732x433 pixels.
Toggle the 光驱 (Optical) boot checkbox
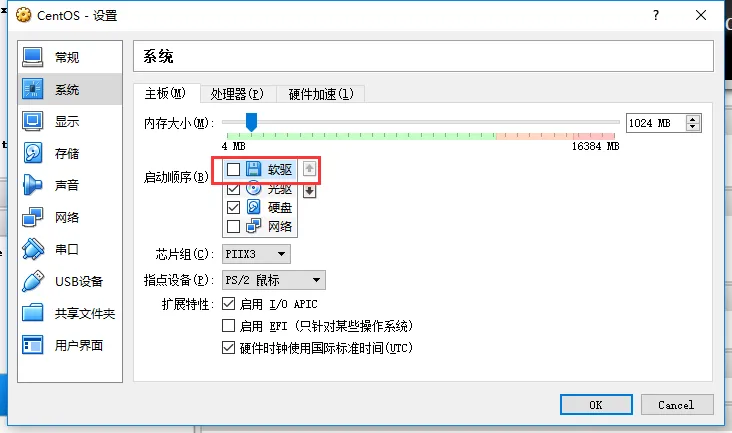coord(233,189)
